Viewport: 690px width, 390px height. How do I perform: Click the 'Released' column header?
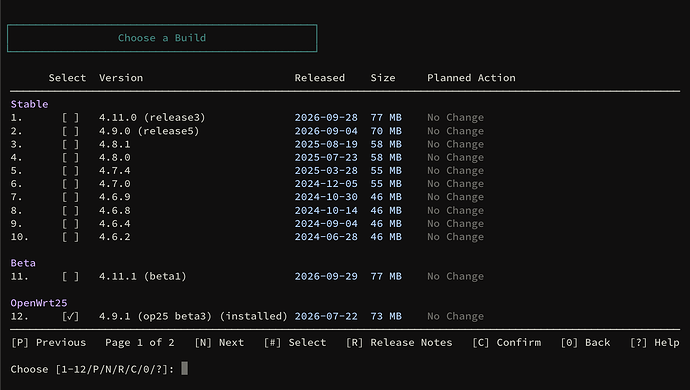pos(319,78)
